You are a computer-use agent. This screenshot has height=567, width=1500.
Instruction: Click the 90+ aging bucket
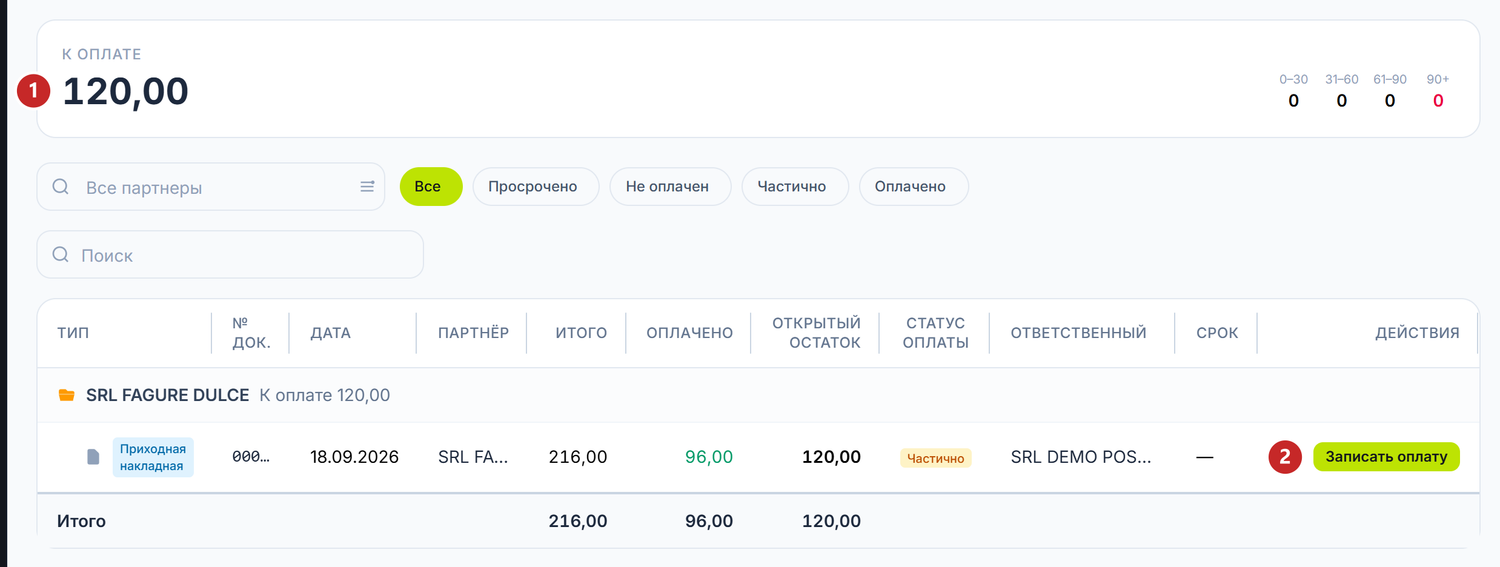tap(1438, 91)
